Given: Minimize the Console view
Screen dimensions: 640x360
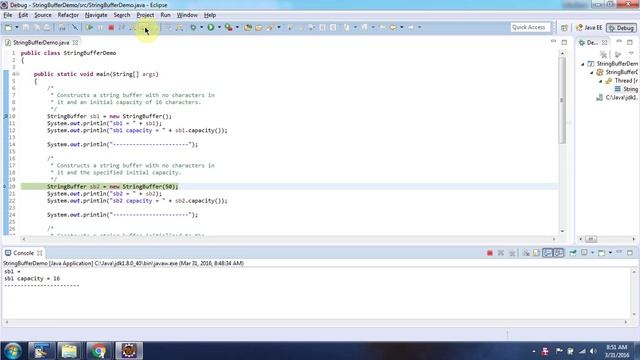Looking at the screenshot, I should [619, 253].
